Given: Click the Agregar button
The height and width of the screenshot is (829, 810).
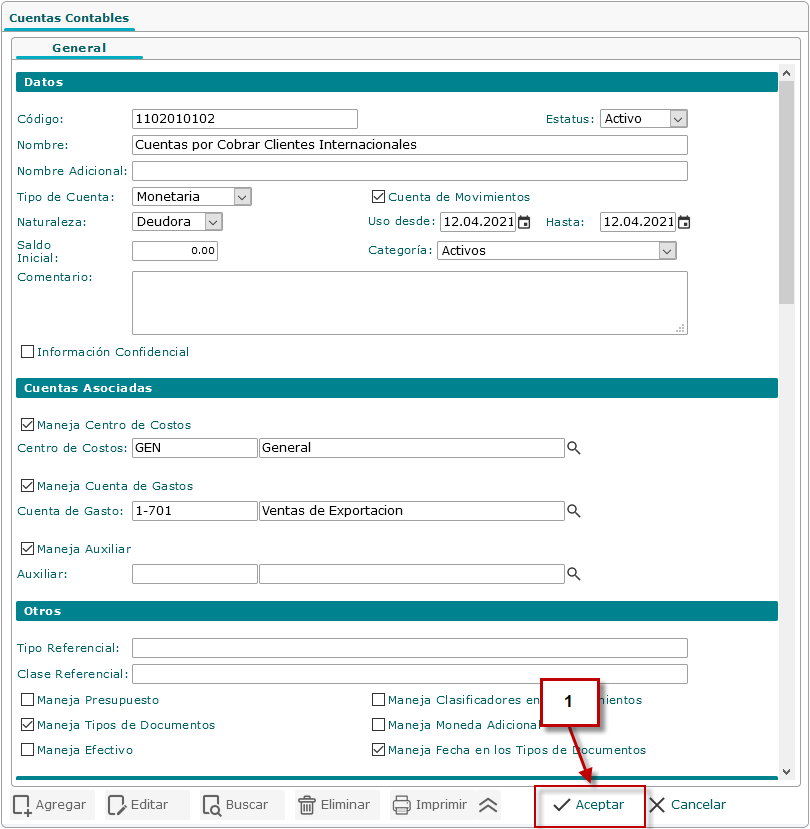Looking at the screenshot, I should coord(52,805).
